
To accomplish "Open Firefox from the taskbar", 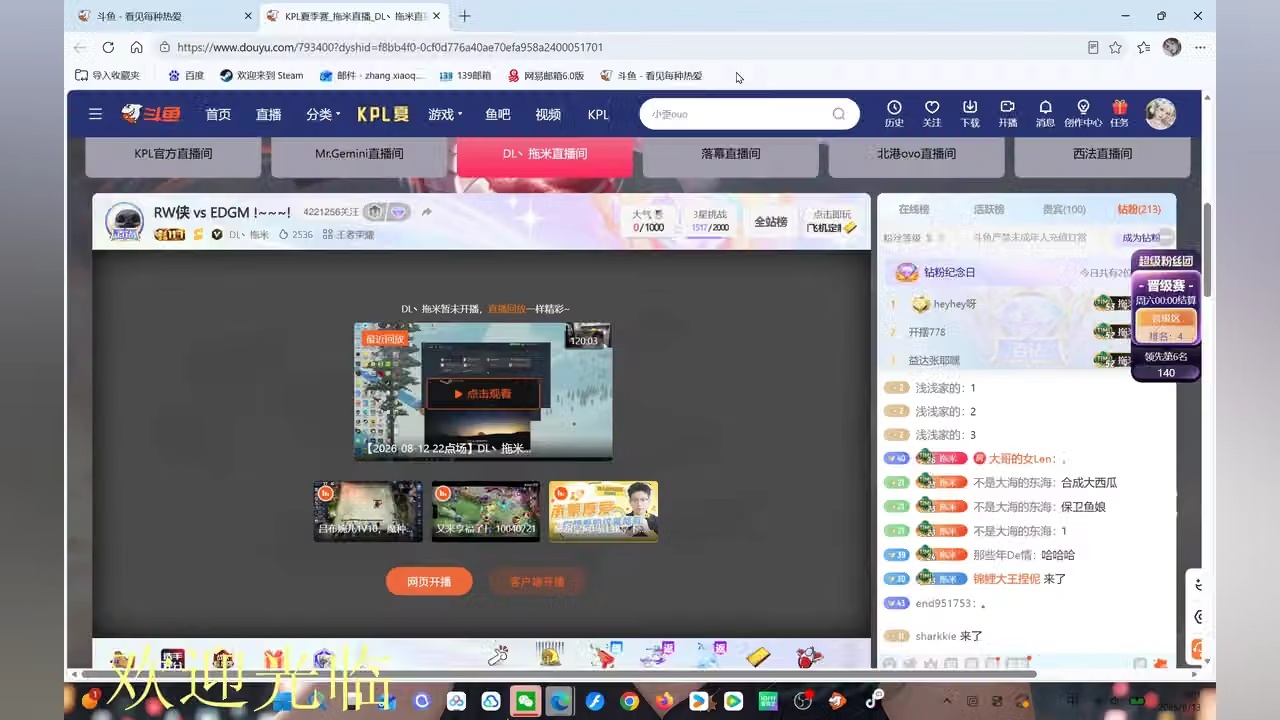I will click(x=664, y=701).
